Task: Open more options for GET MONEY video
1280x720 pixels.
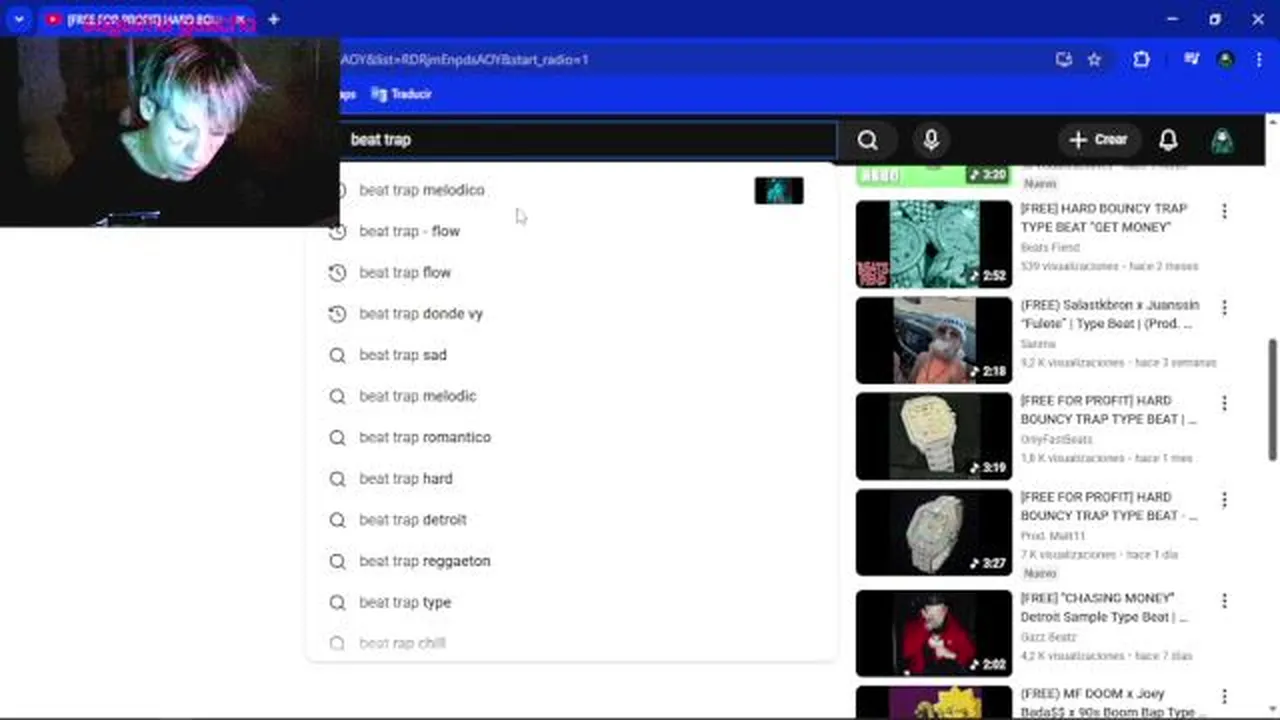Action: click(x=1224, y=211)
